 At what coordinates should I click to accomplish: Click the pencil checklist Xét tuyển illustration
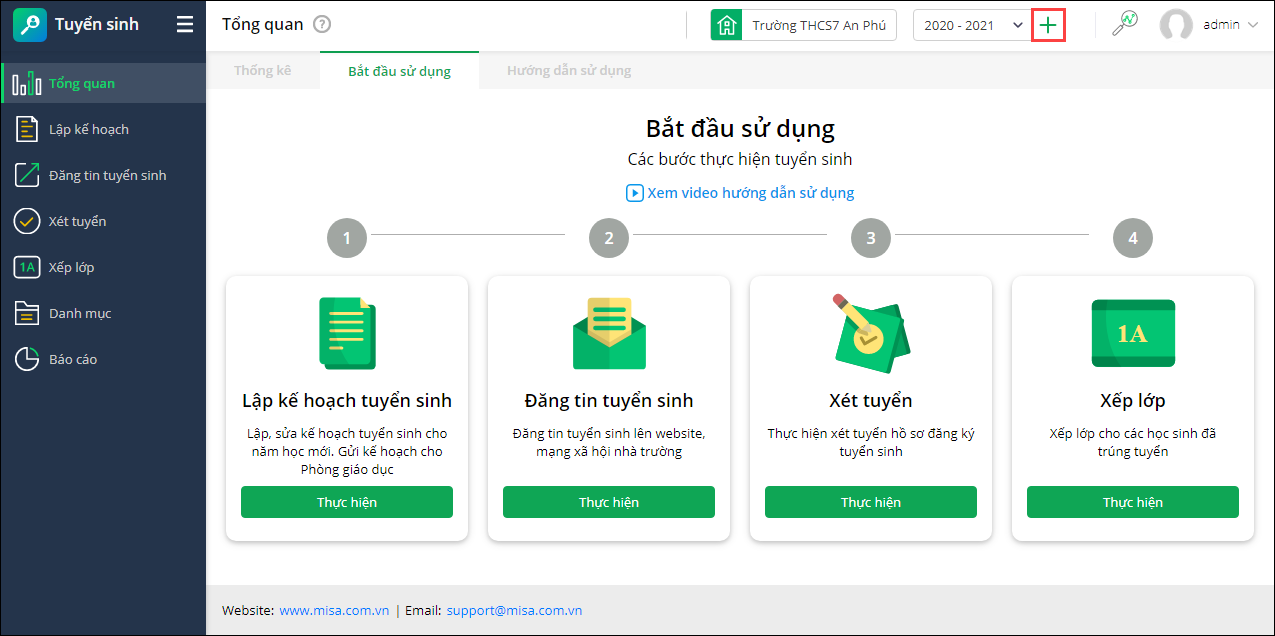point(871,331)
